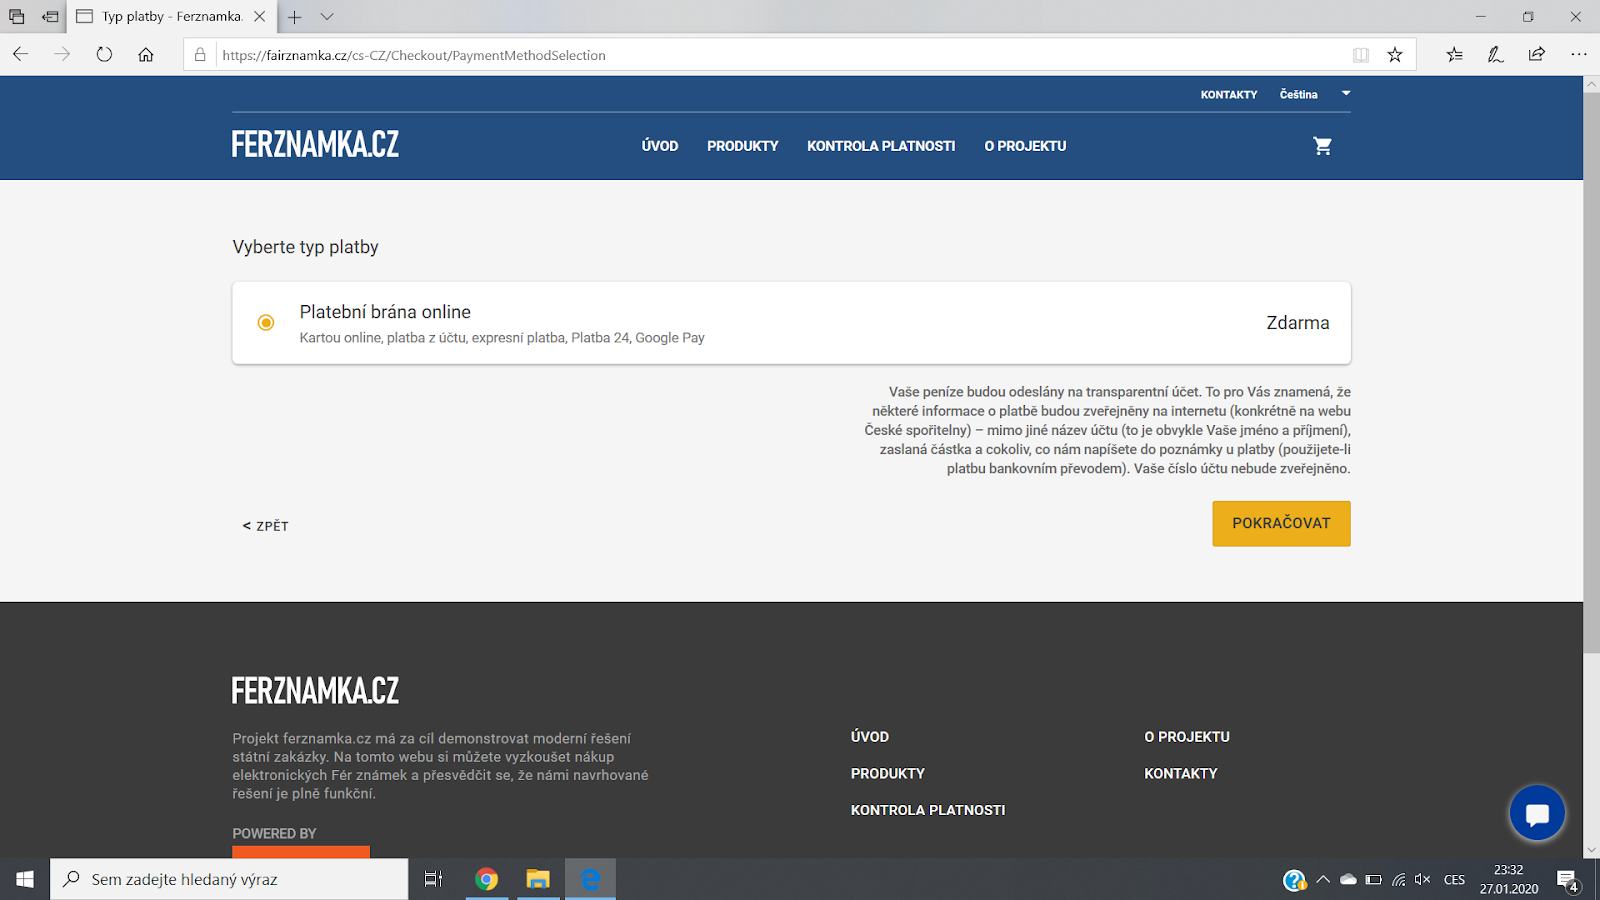Viewport: 1600px width, 900px height.
Task: Open the tab list chevron next to tabs
Action: 327,17
